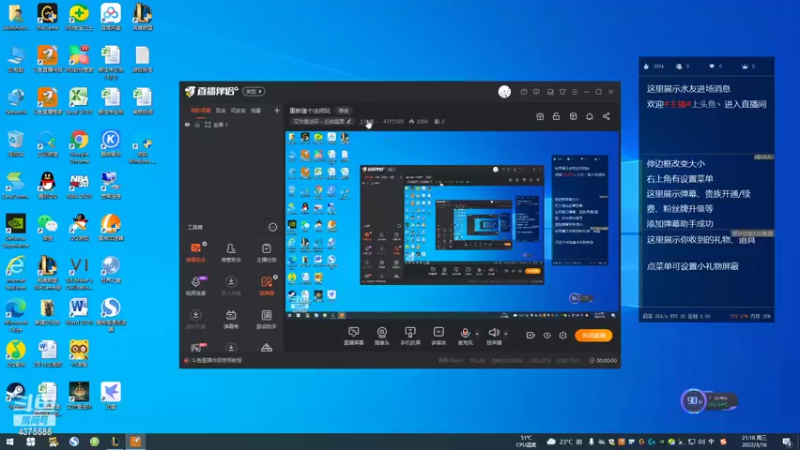
Task: Toggle visibility eye of 全屏 1 source
Action: coord(187,124)
